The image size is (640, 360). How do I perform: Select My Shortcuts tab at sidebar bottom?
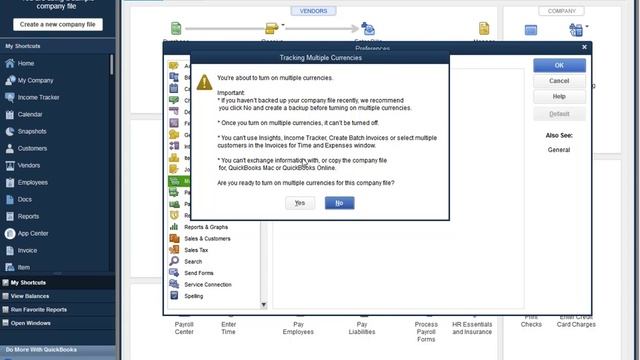click(57, 282)
